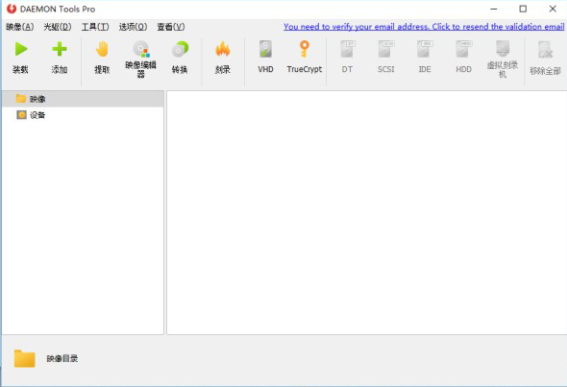
Task: Click the HDD virtual drive icon
Action: pos(463,49)
